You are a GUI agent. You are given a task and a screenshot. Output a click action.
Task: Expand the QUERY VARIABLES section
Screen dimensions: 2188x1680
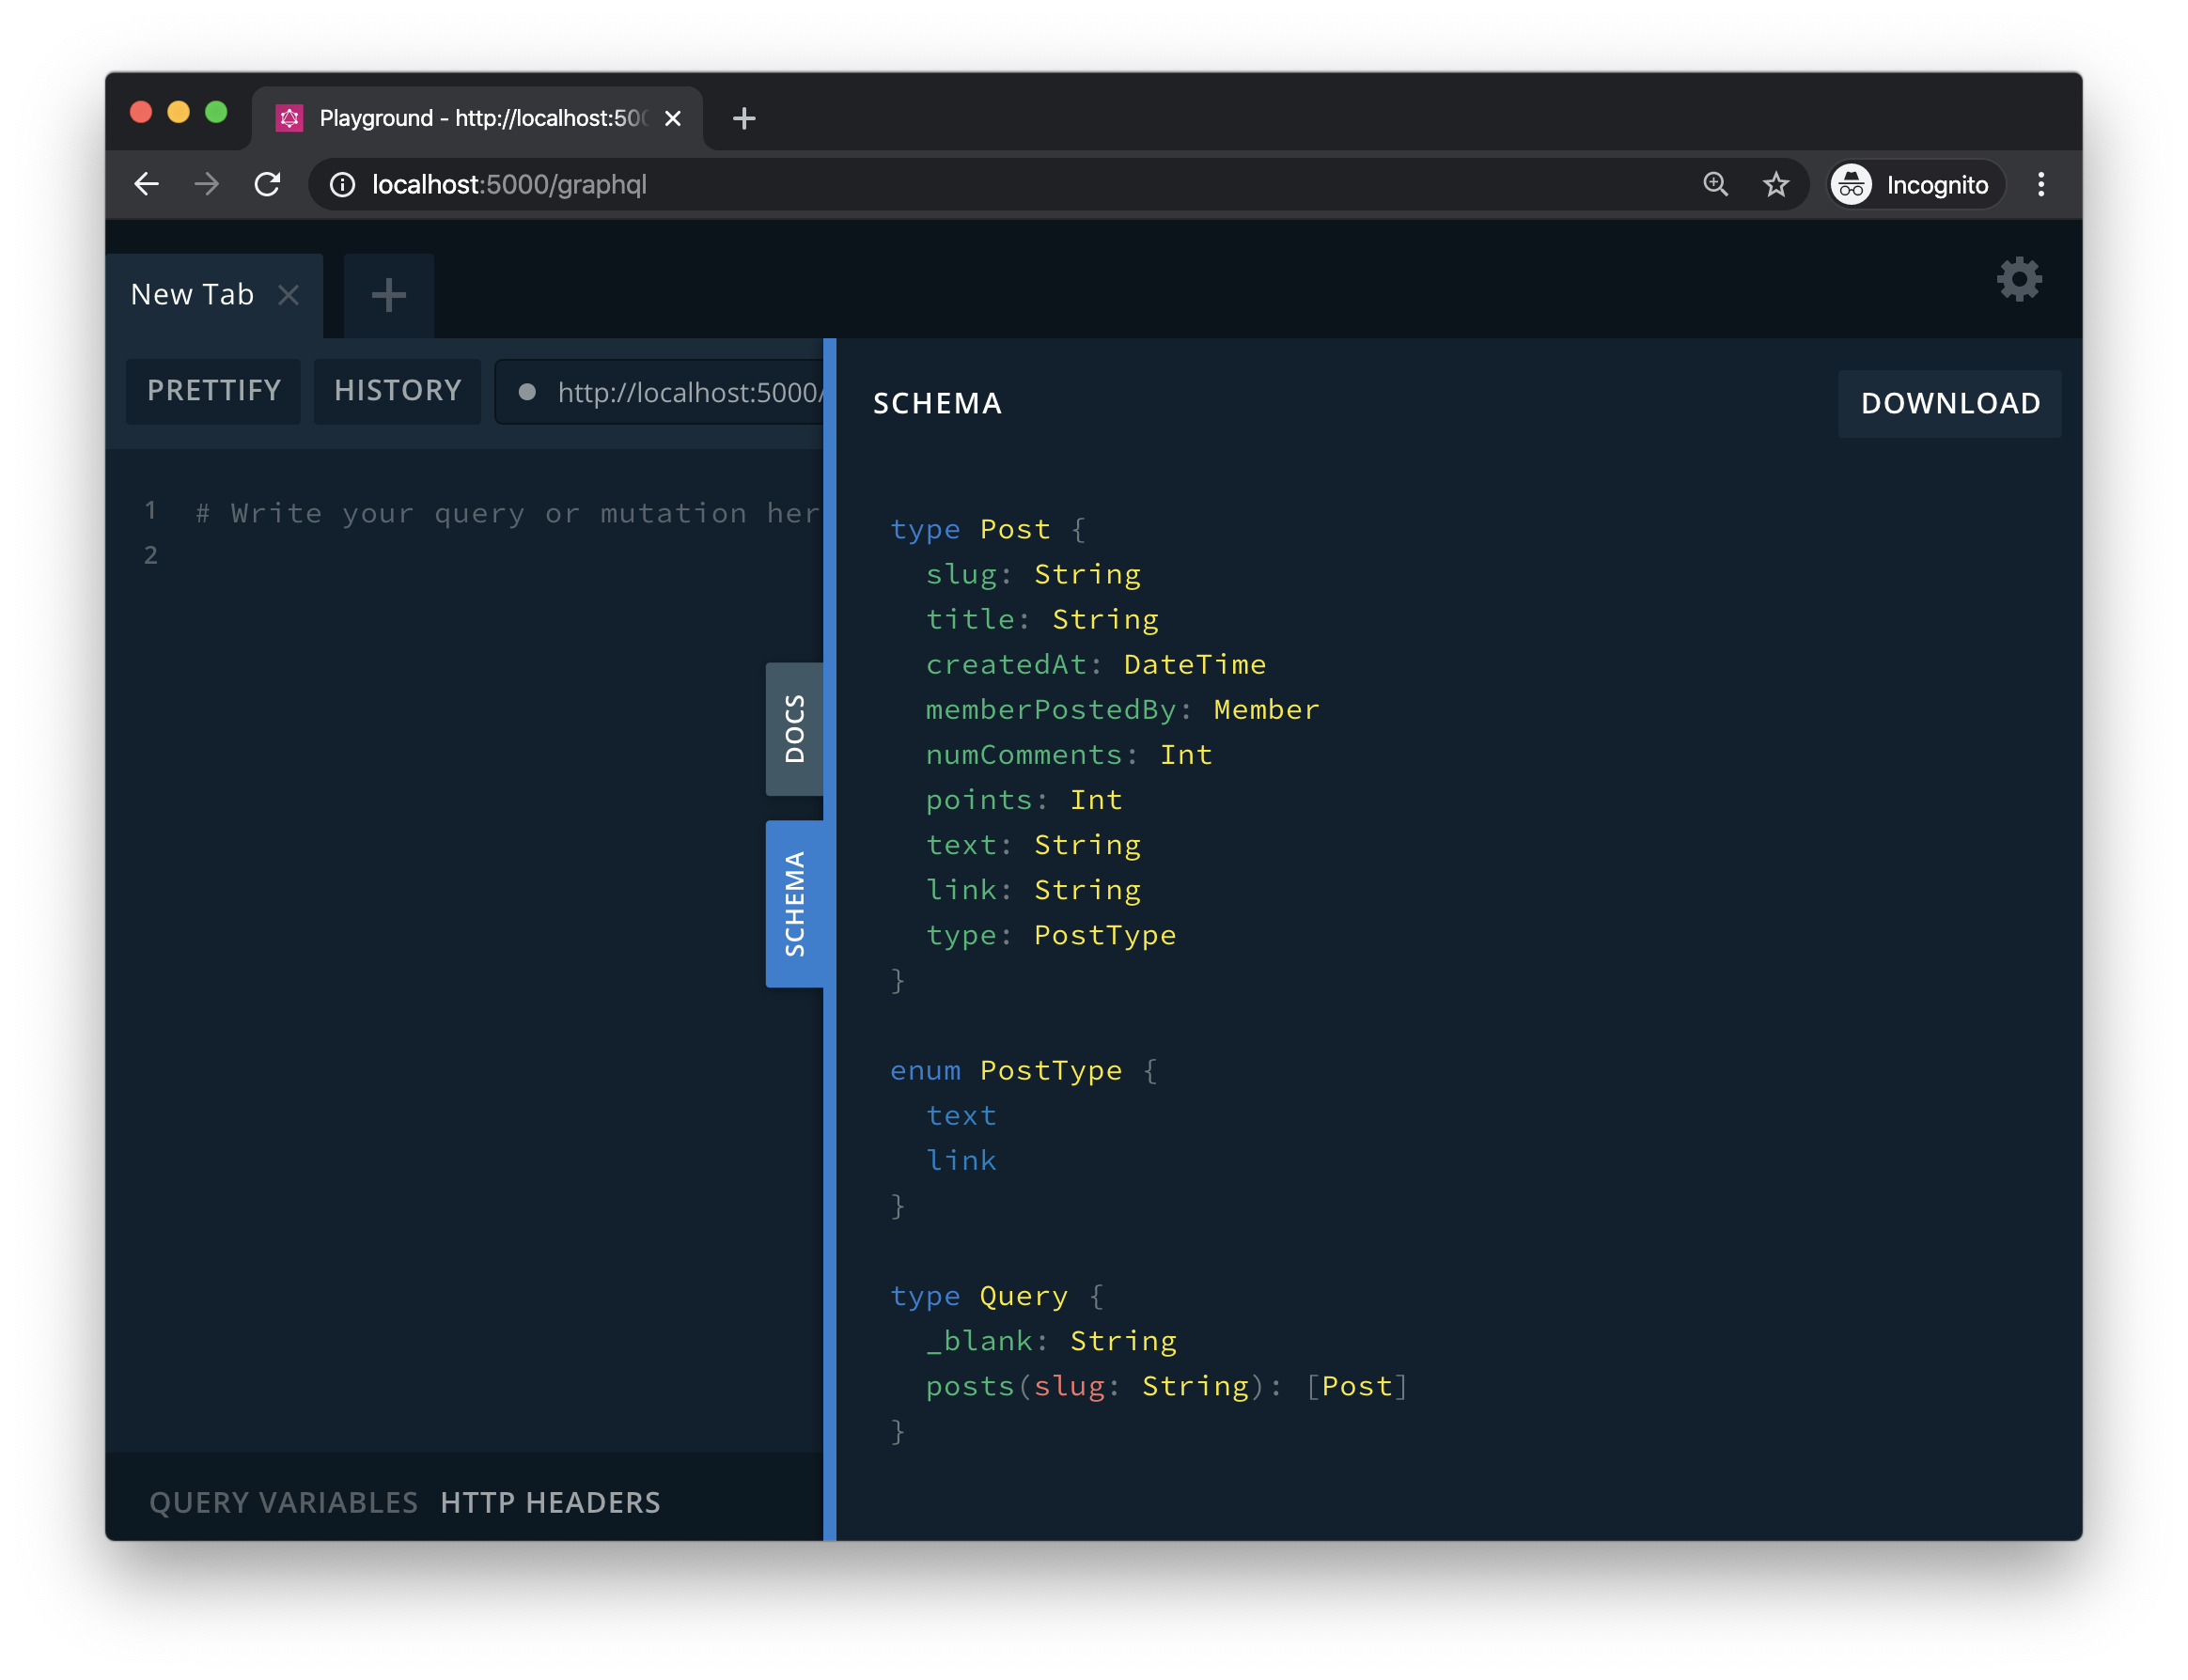[x=283, y=1502]
